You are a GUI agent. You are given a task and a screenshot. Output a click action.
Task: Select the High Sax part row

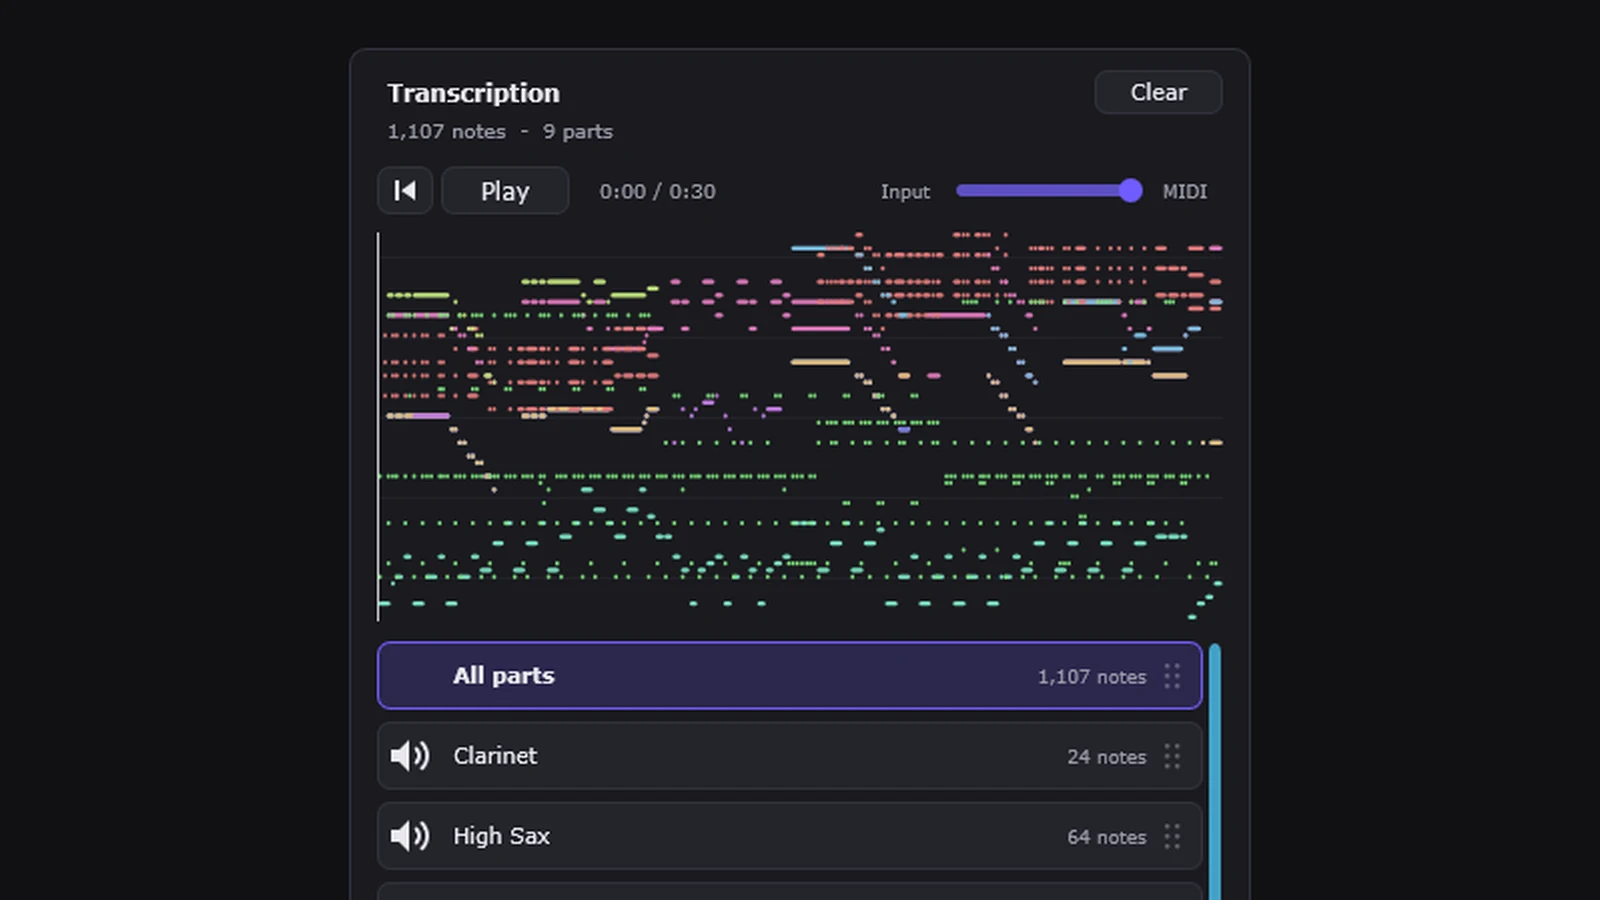coord(790,836)
